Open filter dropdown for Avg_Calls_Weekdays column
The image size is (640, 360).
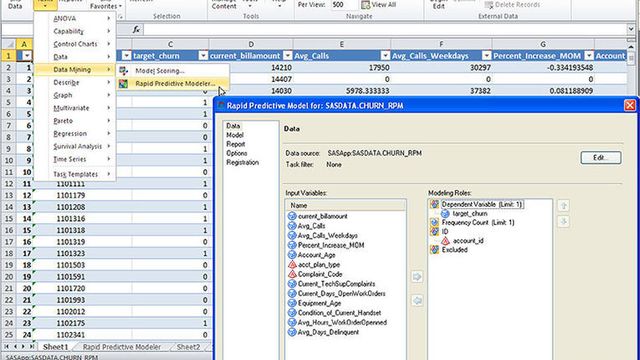coord(487,56)
